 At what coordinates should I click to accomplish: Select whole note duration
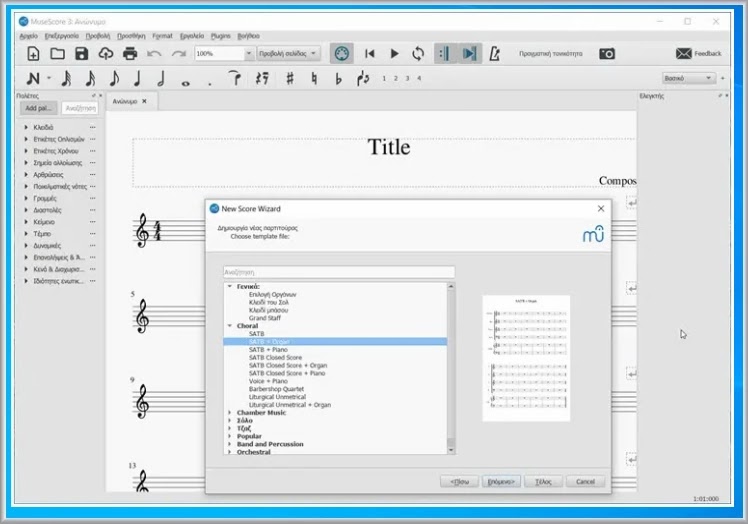pyautogui.click(x=186, y=83)
